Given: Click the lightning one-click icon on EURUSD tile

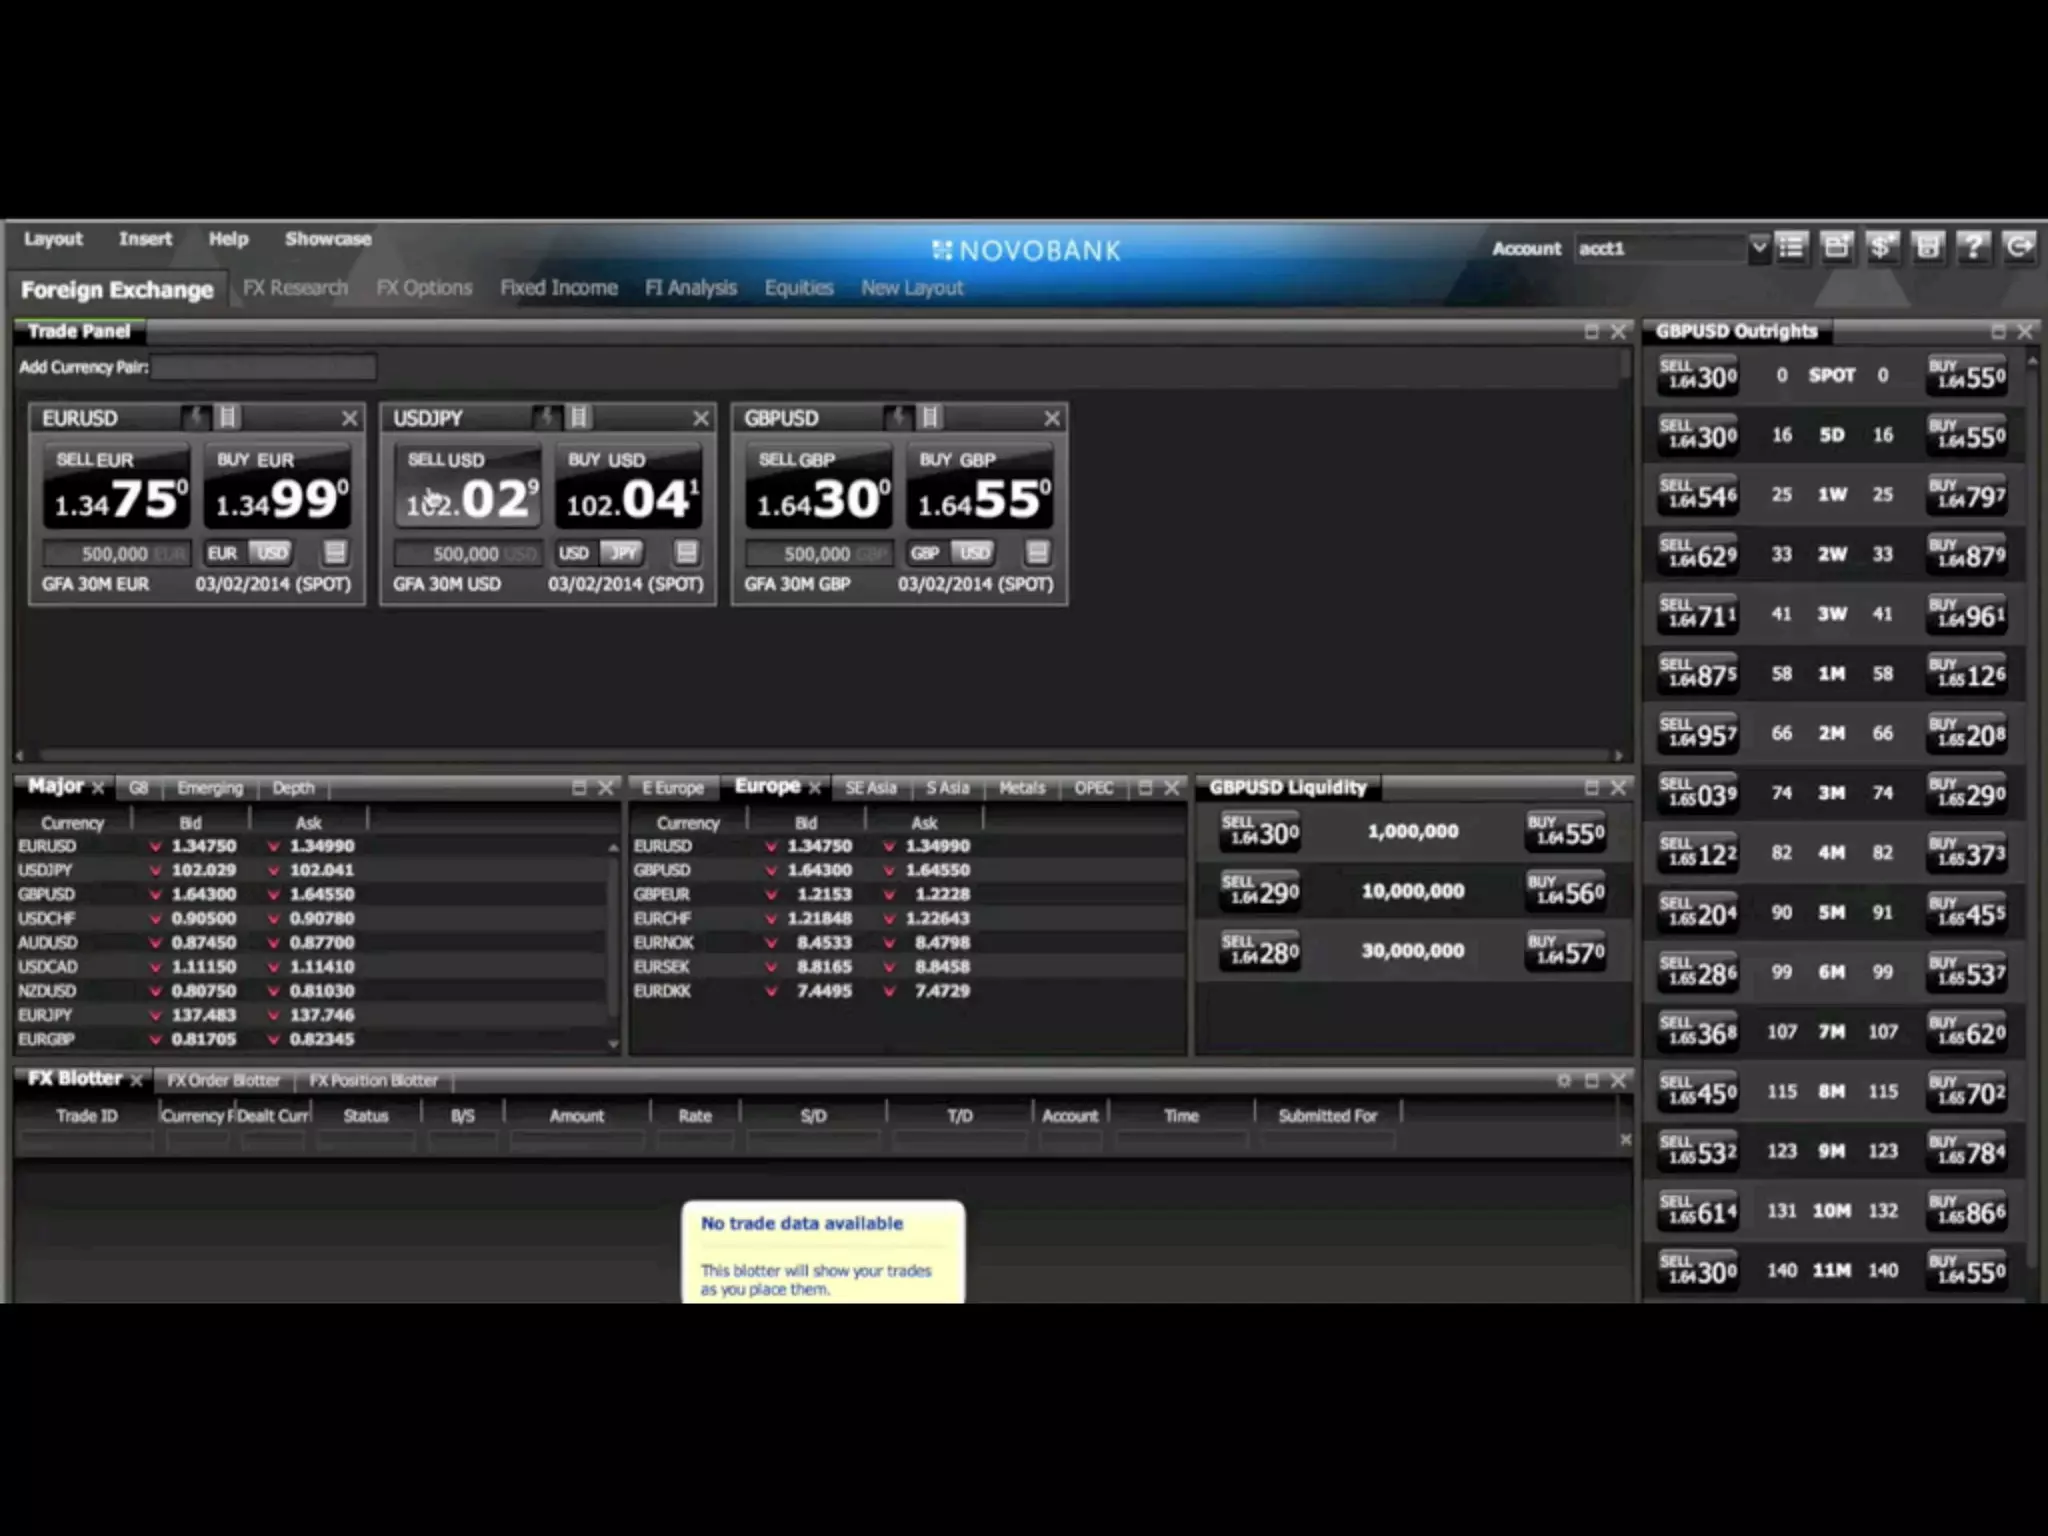Looking at the screenshot, I should 197,417.
